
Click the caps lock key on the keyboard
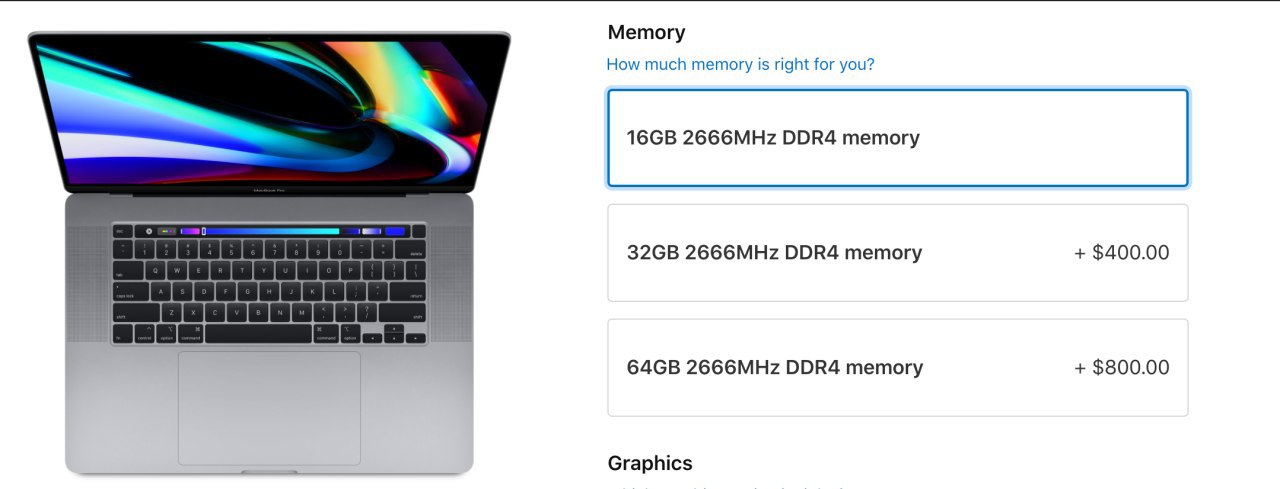point(131,291)
